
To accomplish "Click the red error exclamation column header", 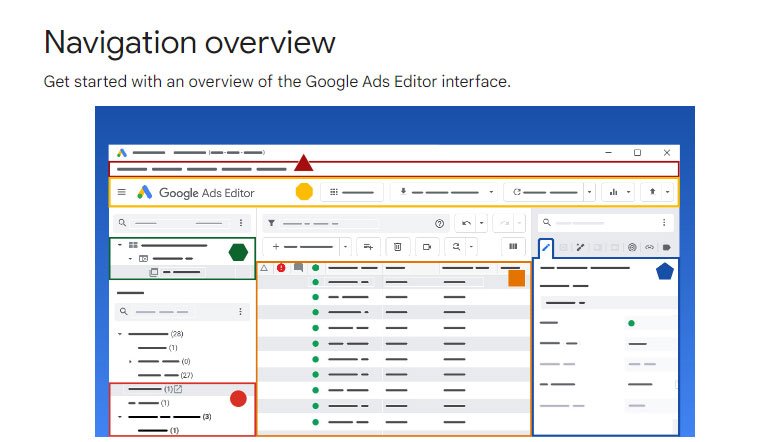I will 281,268.
